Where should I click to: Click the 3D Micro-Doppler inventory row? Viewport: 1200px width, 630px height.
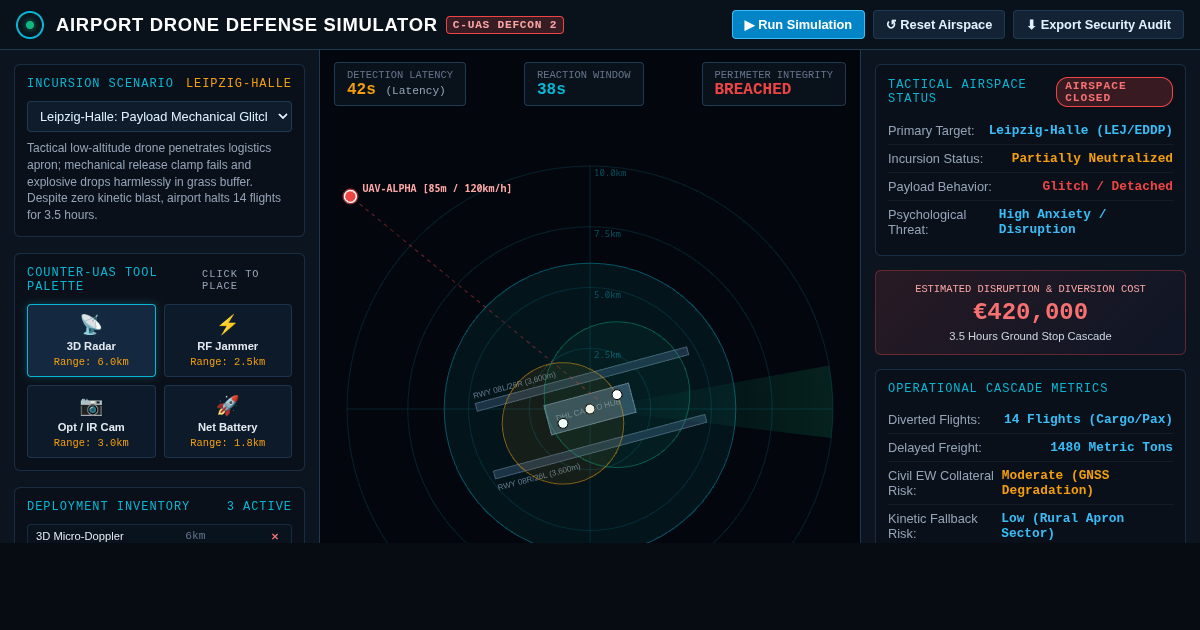coord(159,536)
